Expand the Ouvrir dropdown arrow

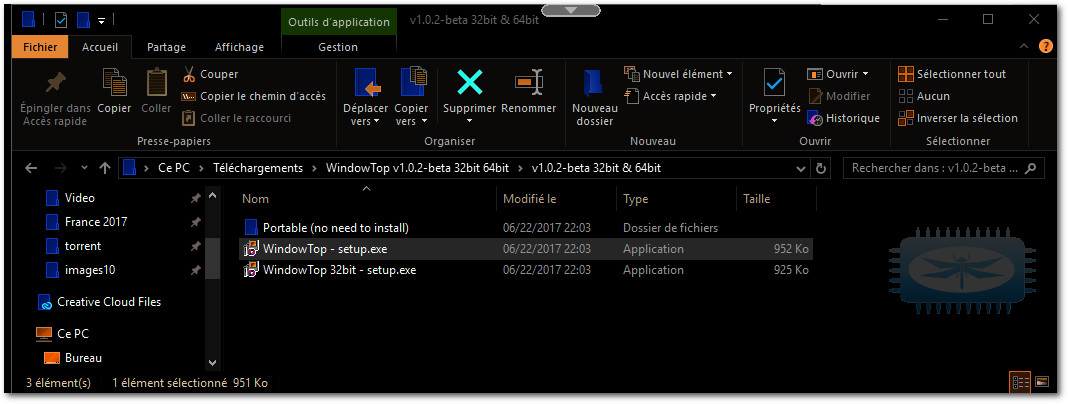(x=866, y=74)
